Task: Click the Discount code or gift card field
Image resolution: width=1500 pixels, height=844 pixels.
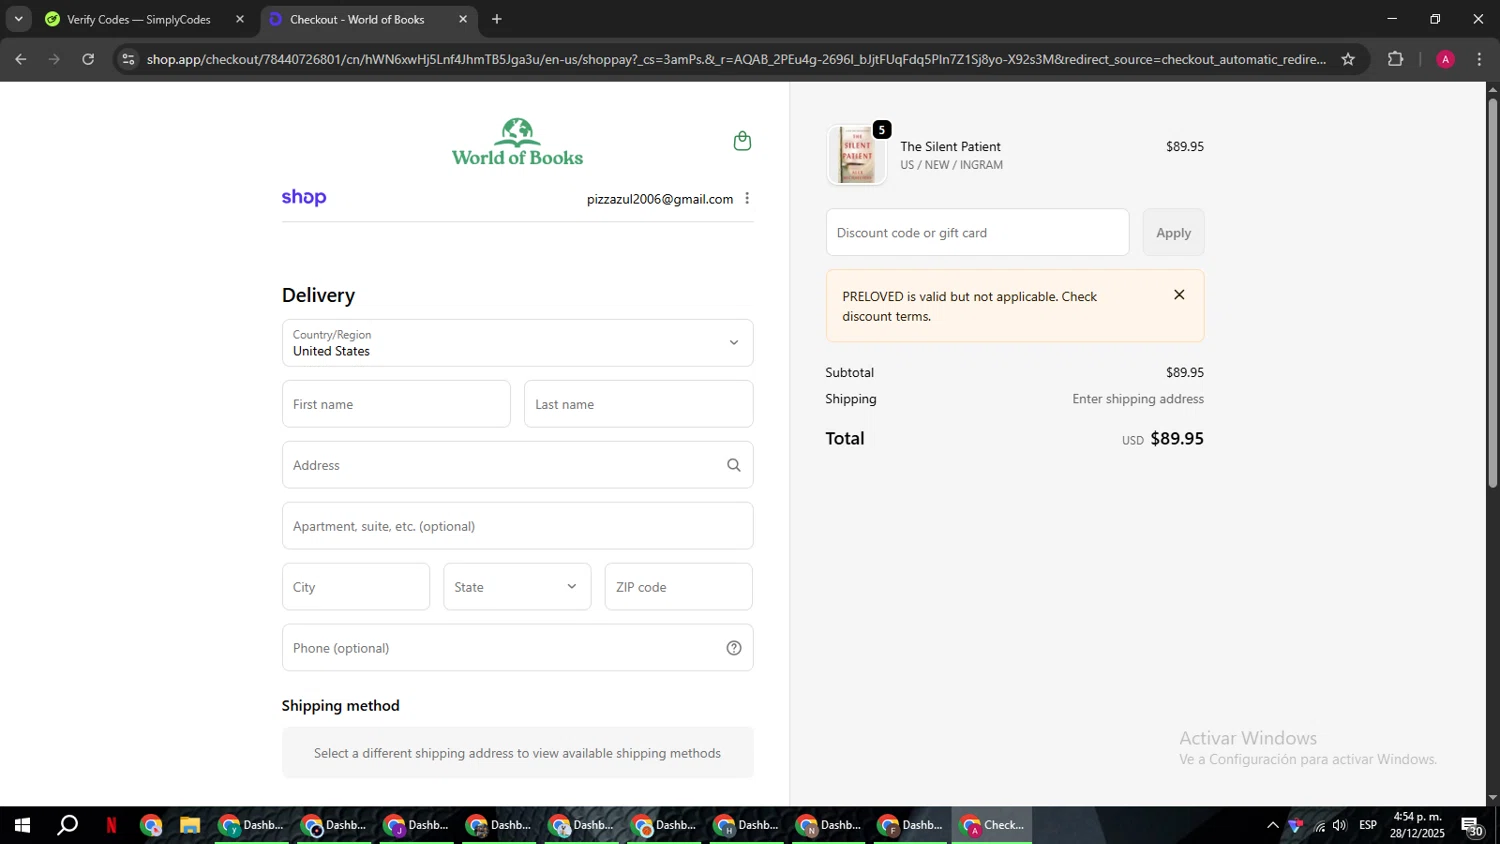Action: (977, 232)
